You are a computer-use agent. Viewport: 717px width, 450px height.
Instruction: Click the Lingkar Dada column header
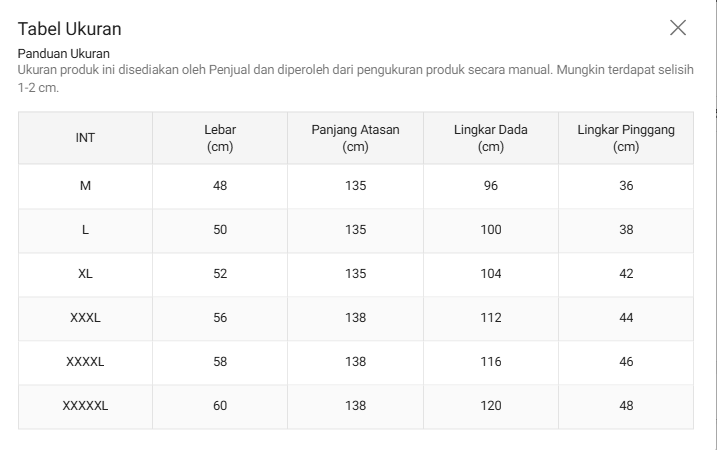click(491, 138)
